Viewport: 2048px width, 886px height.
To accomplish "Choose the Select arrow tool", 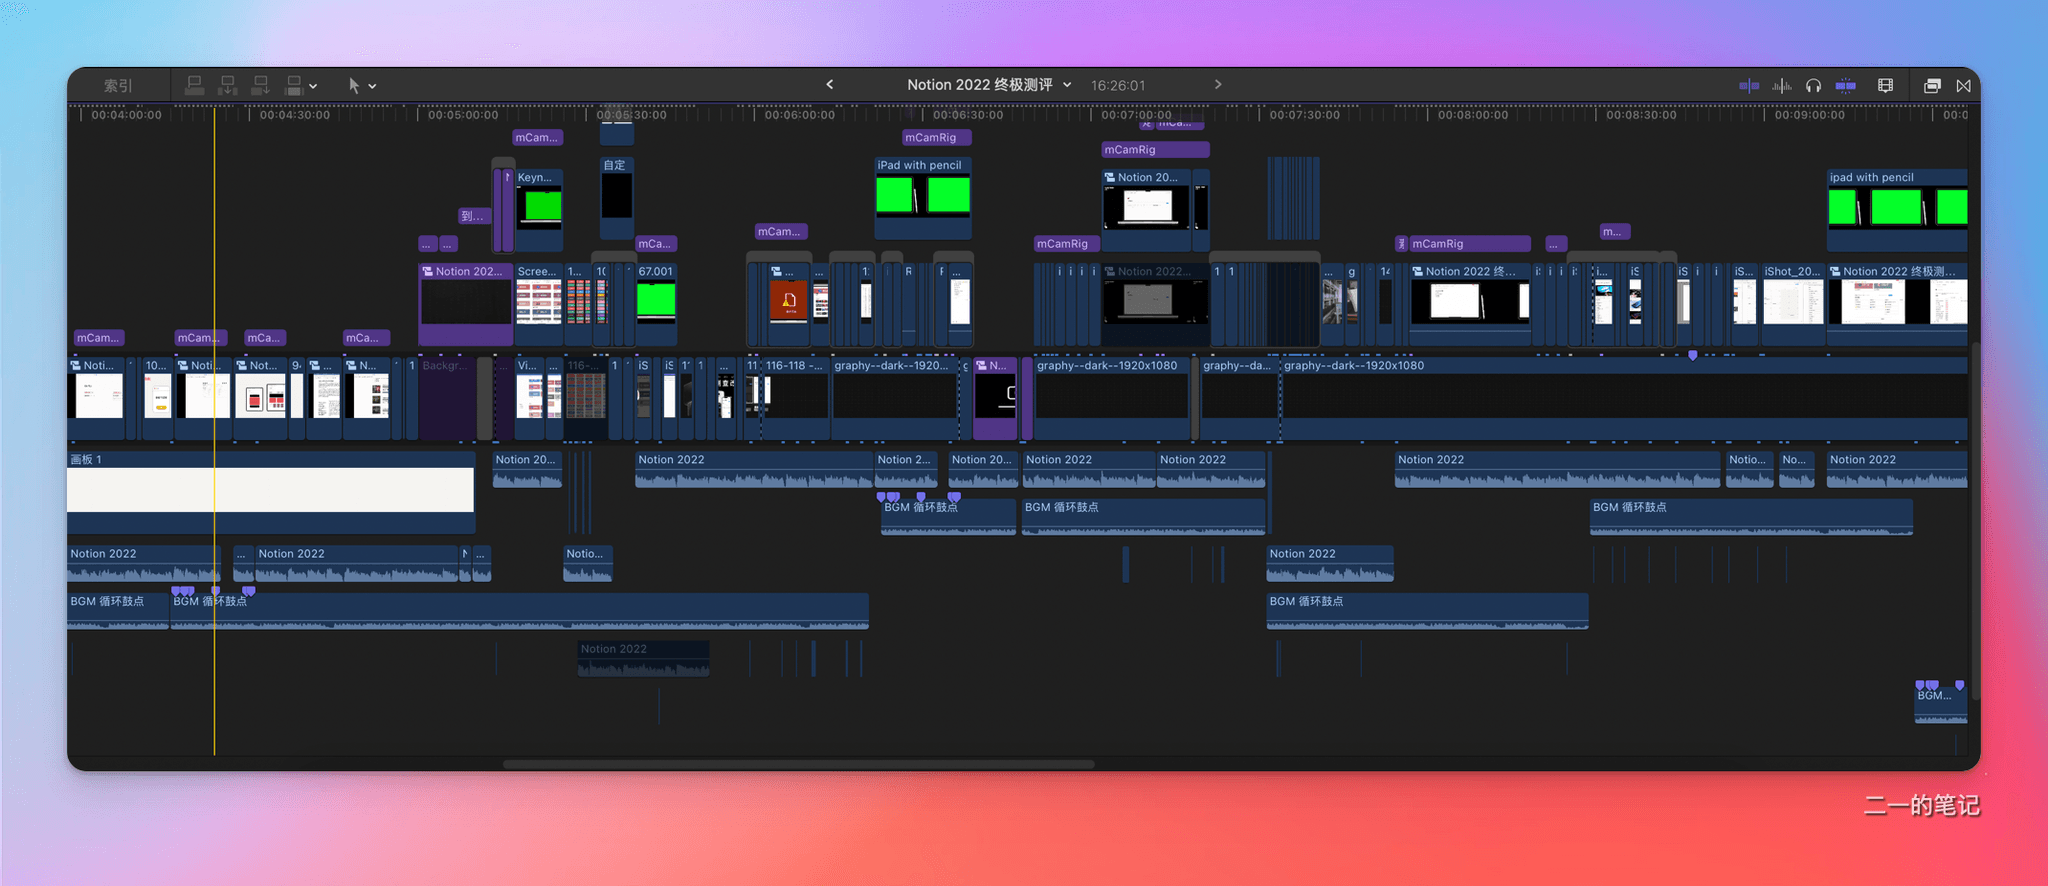I will point(354,86).
